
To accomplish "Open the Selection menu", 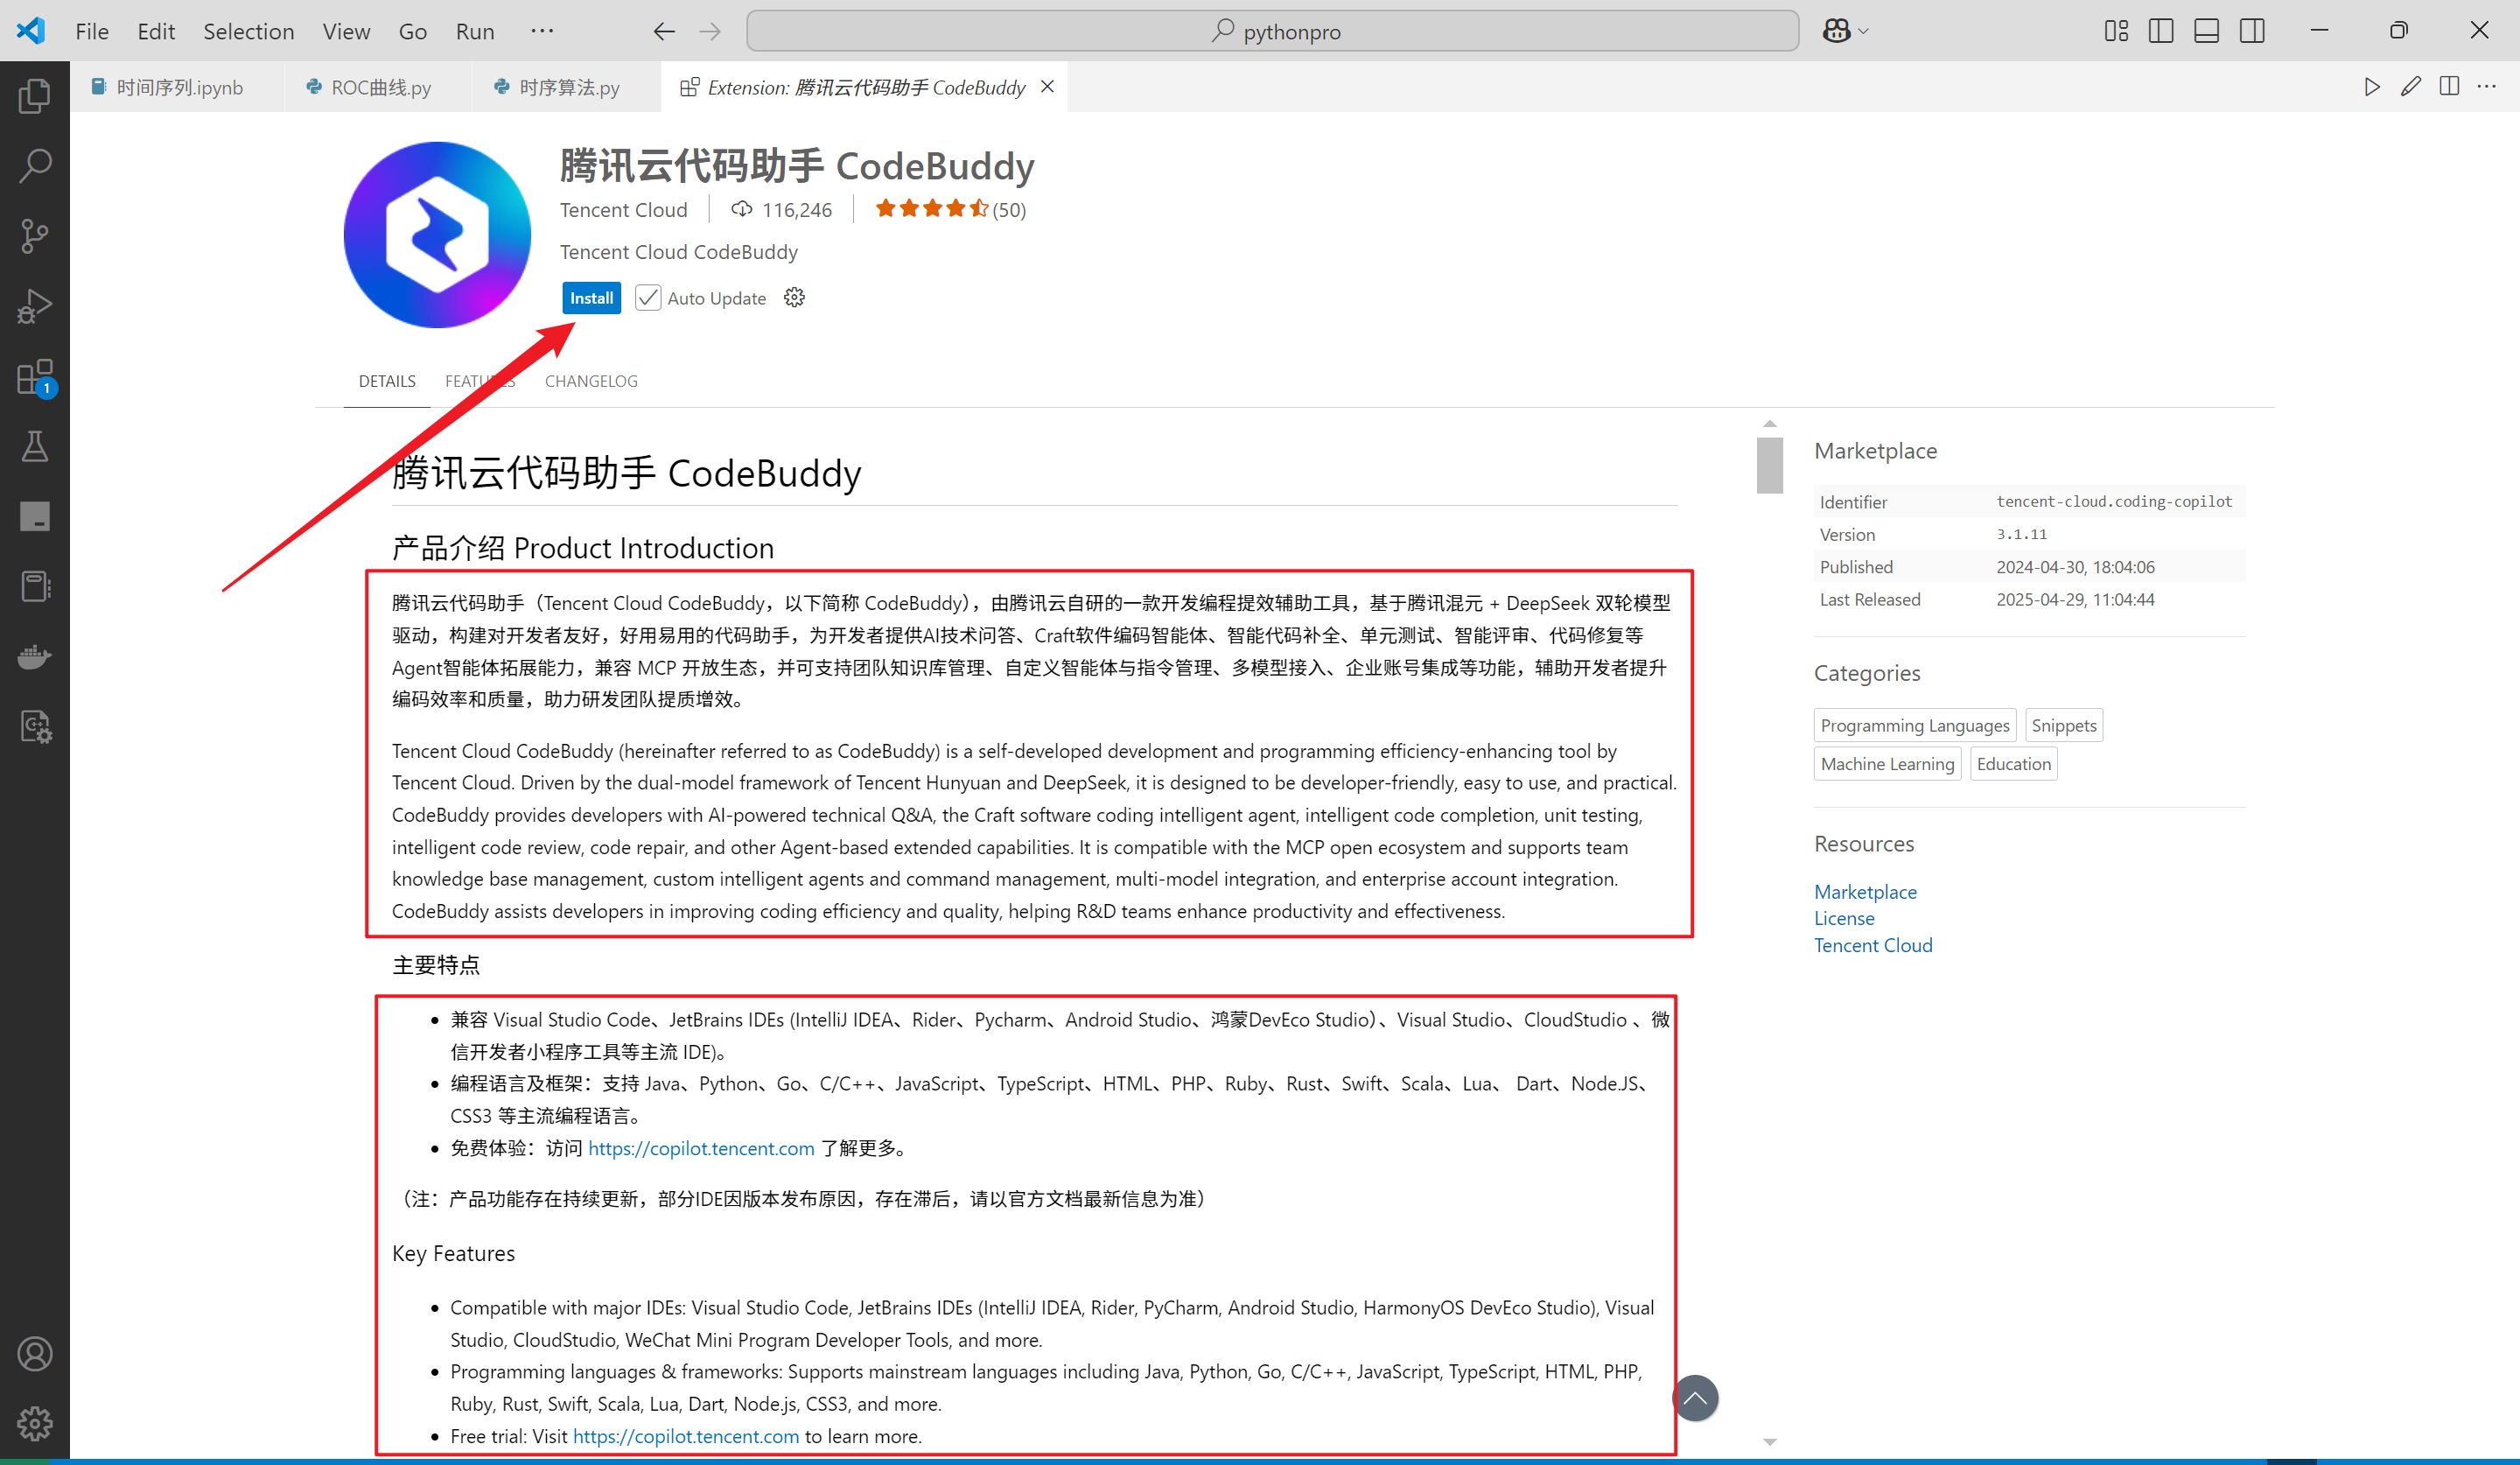I will (248, 31).
